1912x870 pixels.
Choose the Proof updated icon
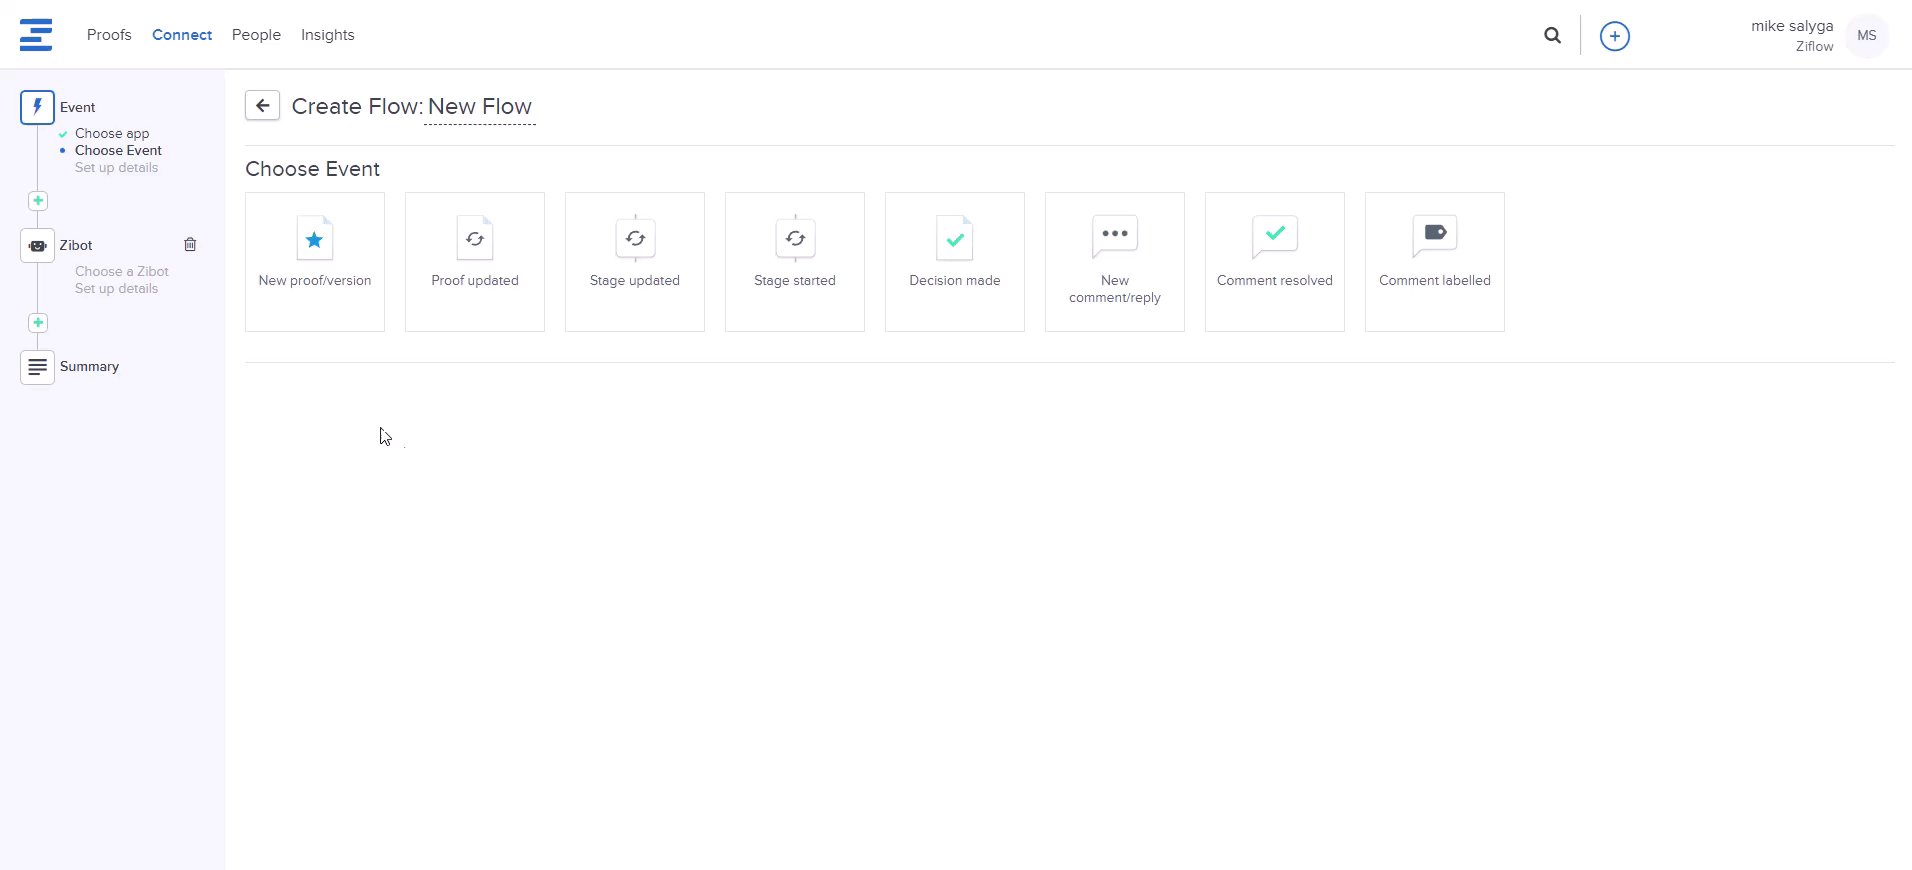[475, 238]
